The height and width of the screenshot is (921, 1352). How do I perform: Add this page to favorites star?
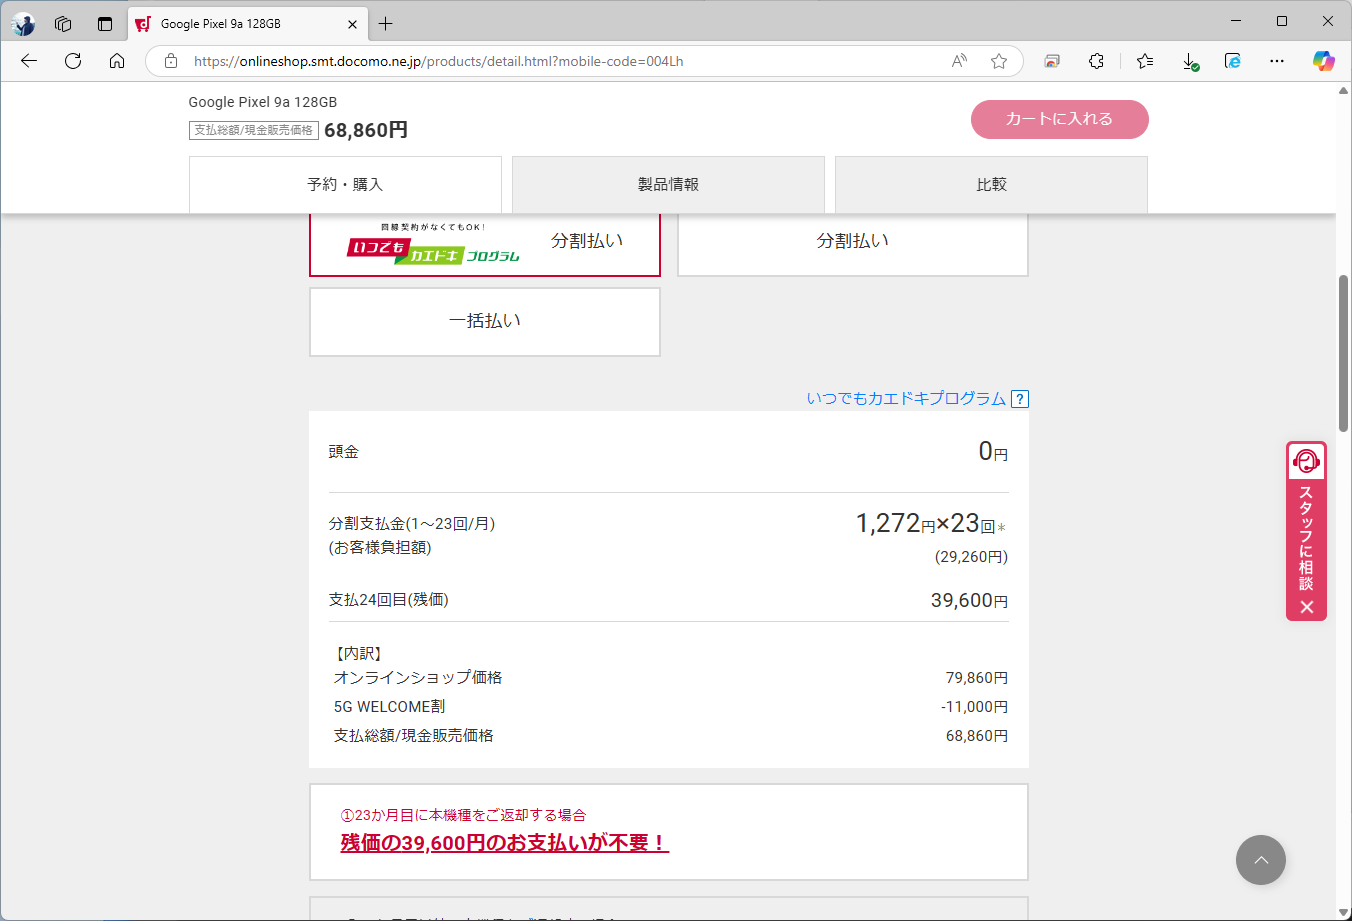coord(998,61)
